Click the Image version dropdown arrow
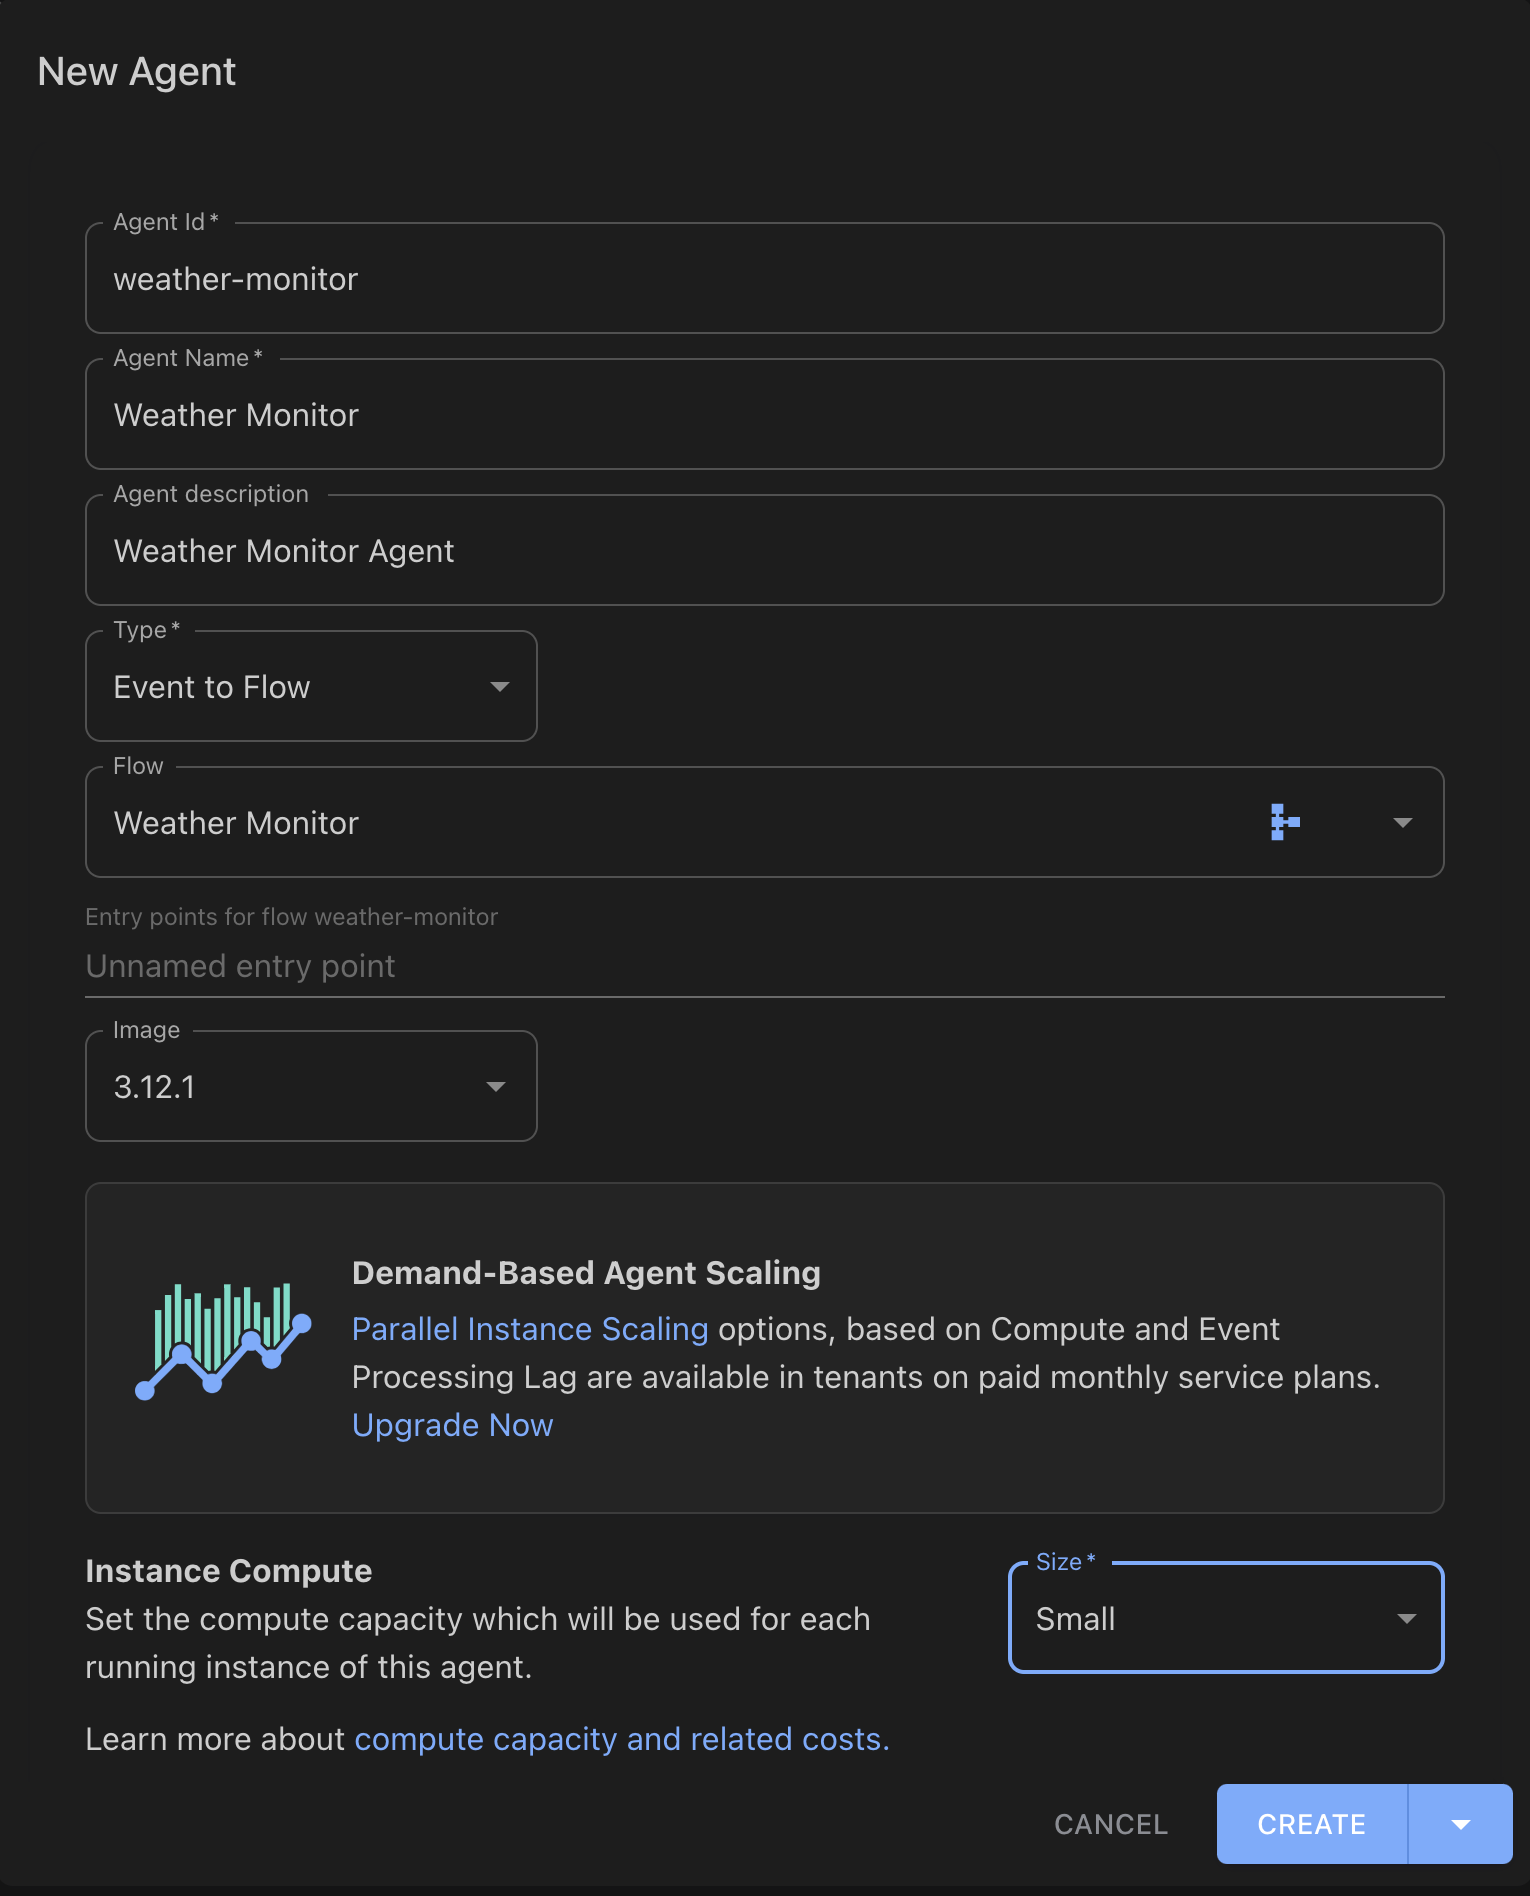The height and width of the screenshot is (1896, 1530). pyautogui.click(x=495, y=1087)
